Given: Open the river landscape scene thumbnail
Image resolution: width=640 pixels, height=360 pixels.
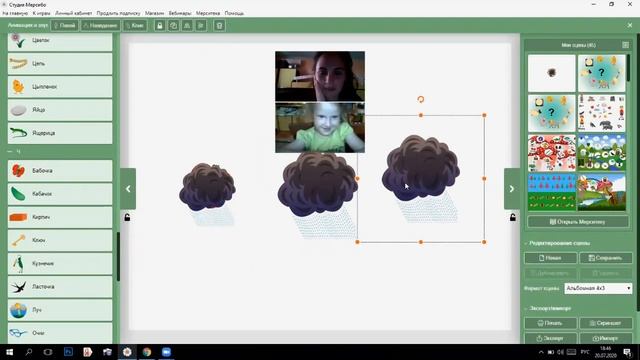Looking at the screenshot, I should (602, 192).
